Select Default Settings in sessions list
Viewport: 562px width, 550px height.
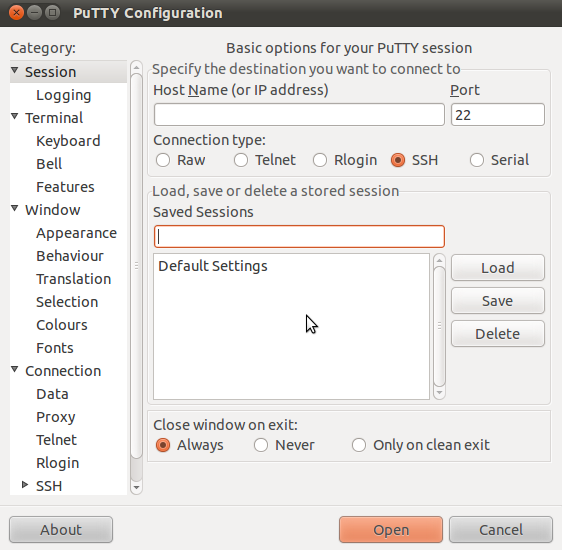[x=291, y=266]
